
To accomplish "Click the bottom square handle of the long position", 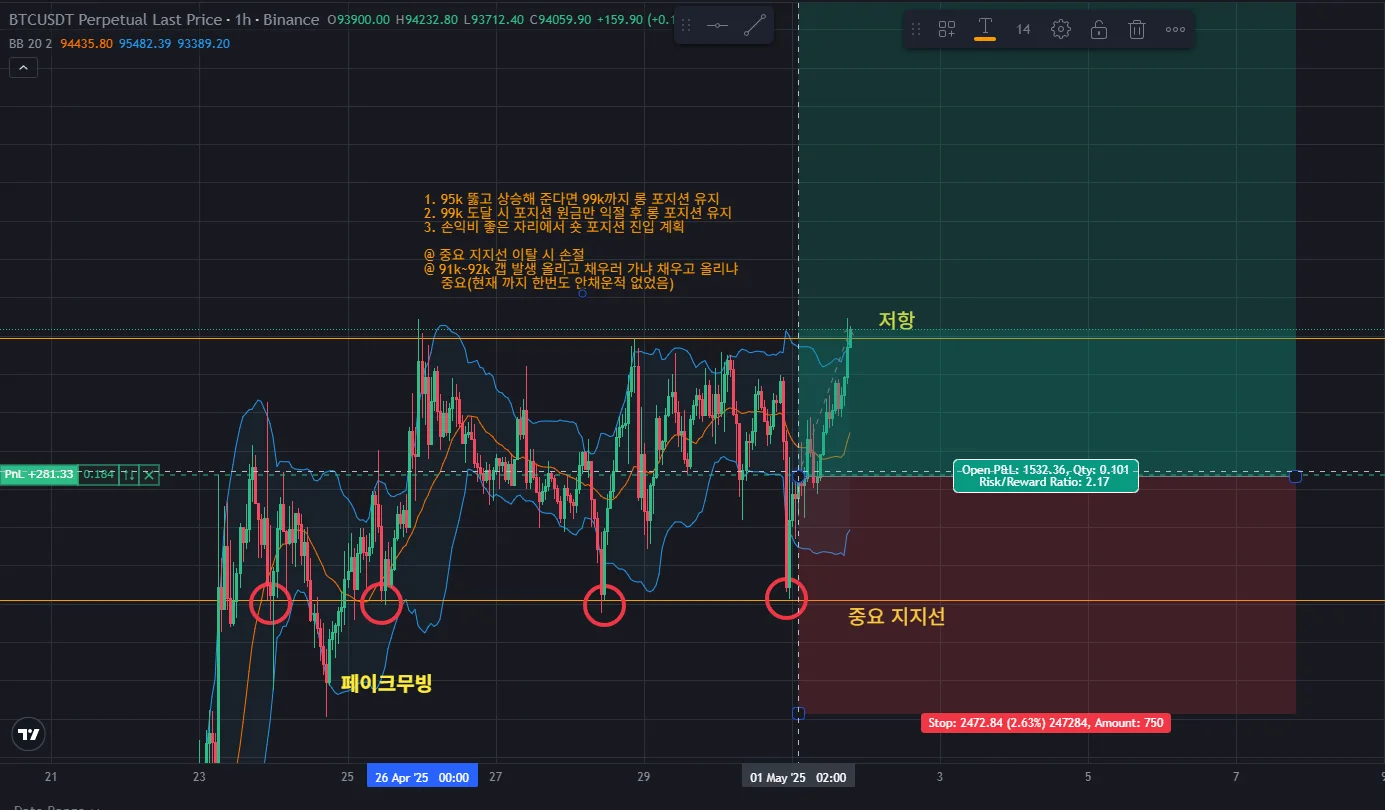I will pos(798,713).
